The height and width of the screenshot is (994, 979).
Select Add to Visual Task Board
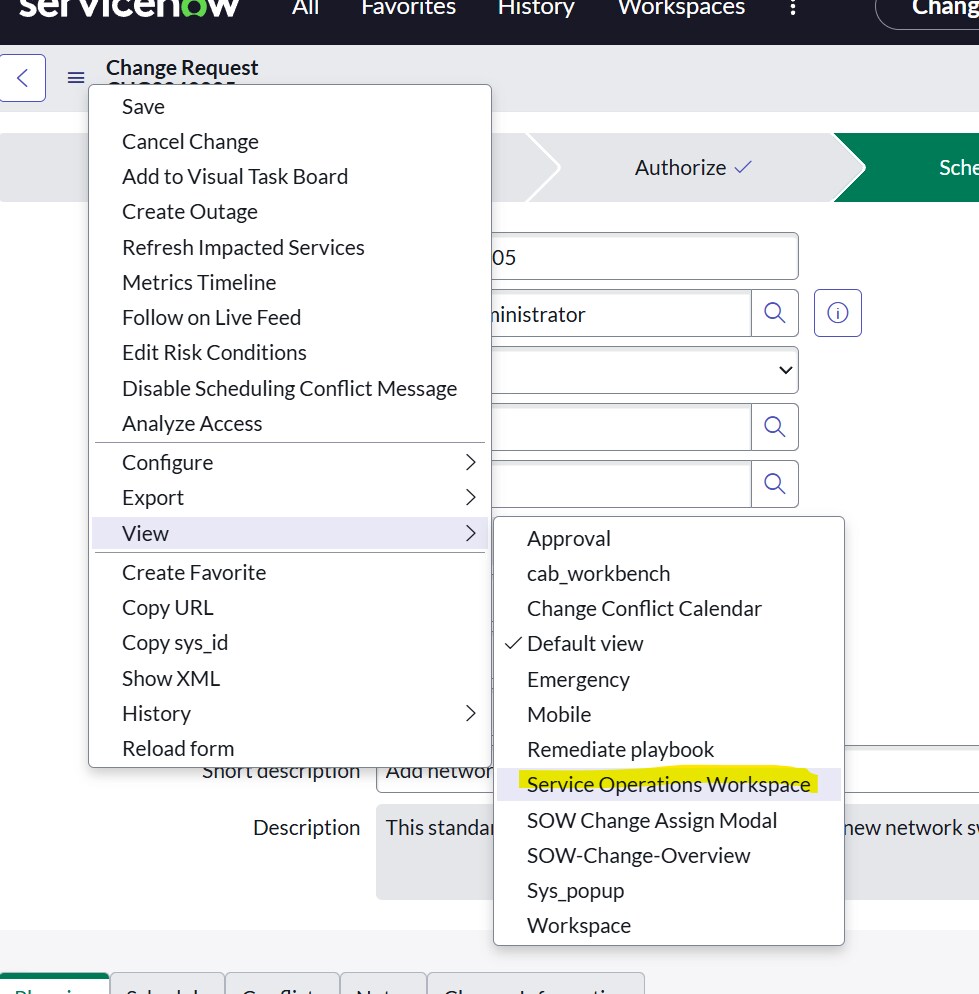pyautogui.click(x=290, y=176)
